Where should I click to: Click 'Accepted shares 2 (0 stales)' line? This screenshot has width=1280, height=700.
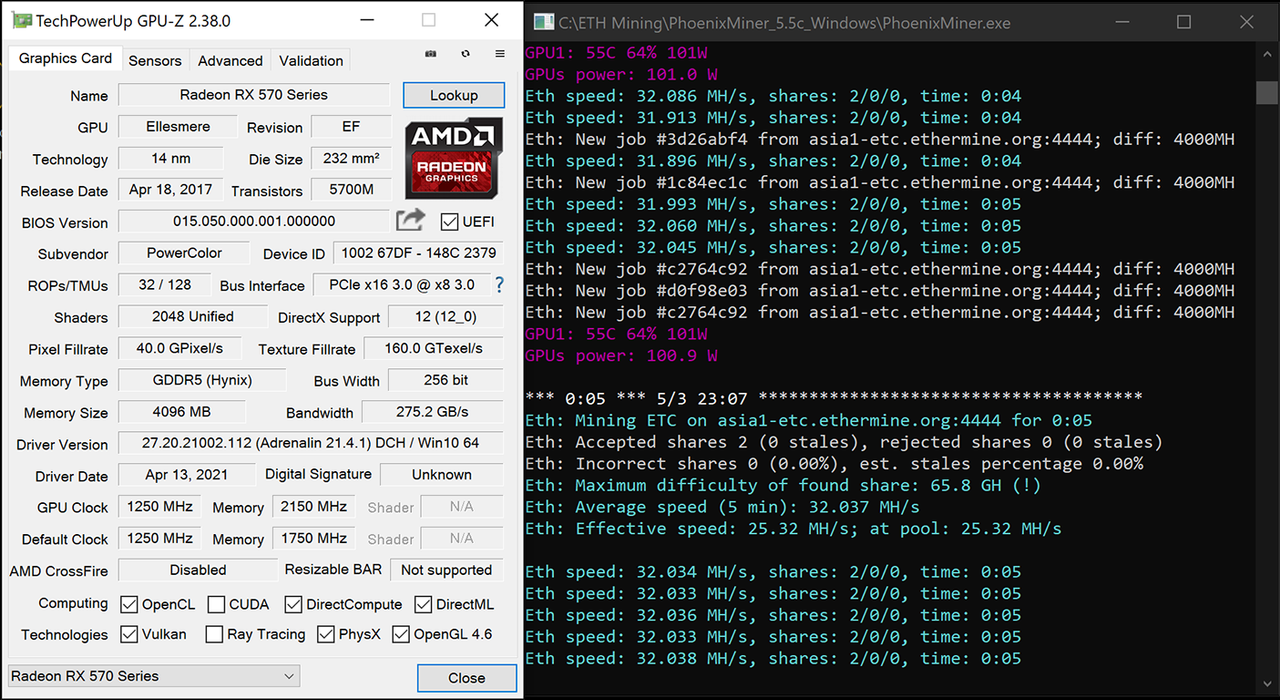click(843, 441)
